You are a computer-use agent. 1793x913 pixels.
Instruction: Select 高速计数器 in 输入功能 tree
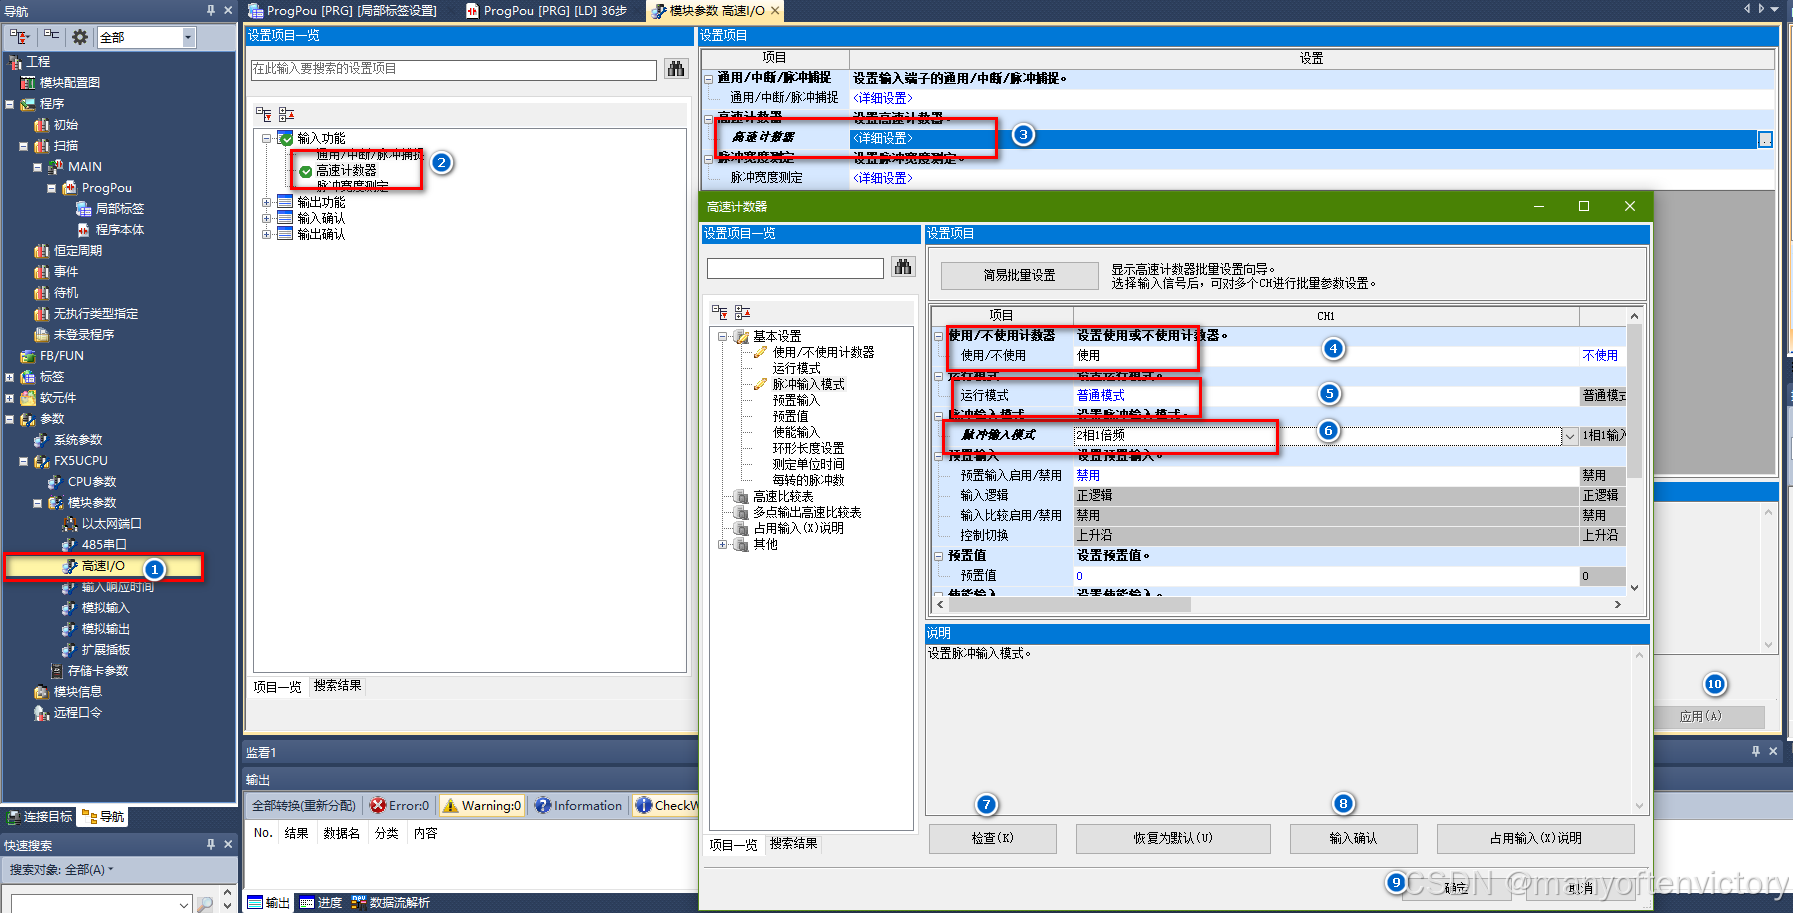click(346, 171)
